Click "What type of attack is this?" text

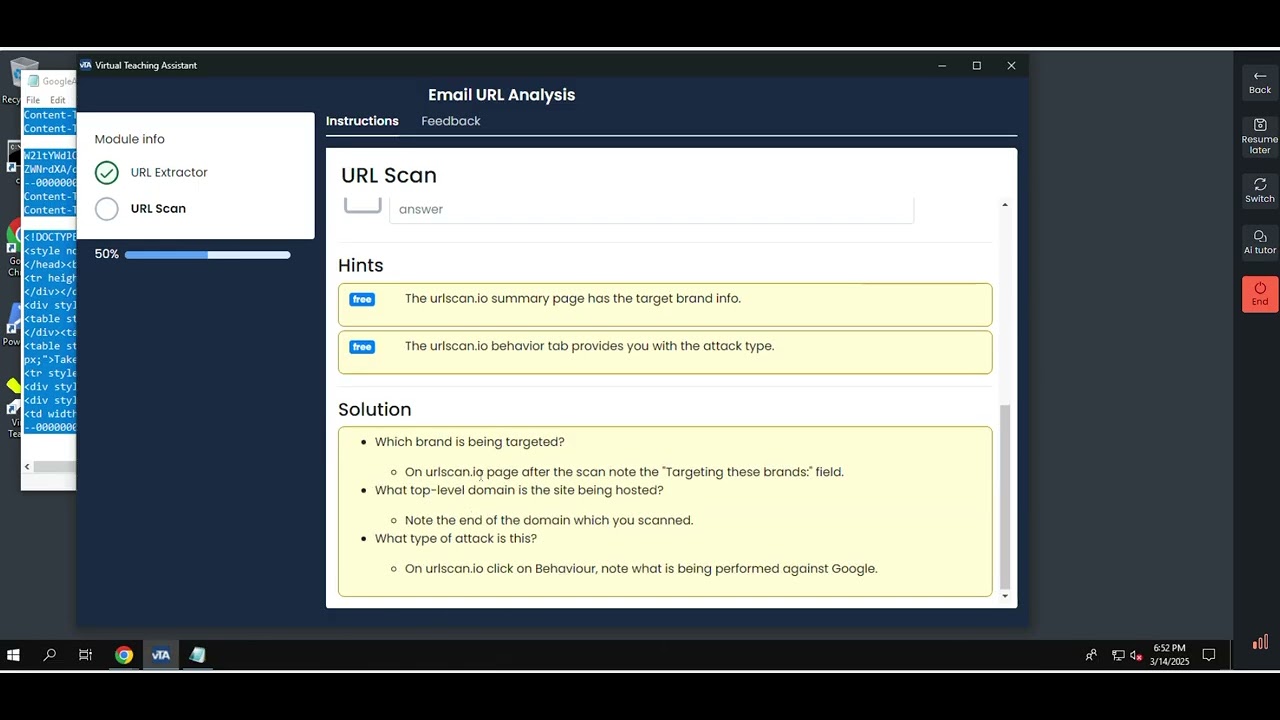click(456, 539)
